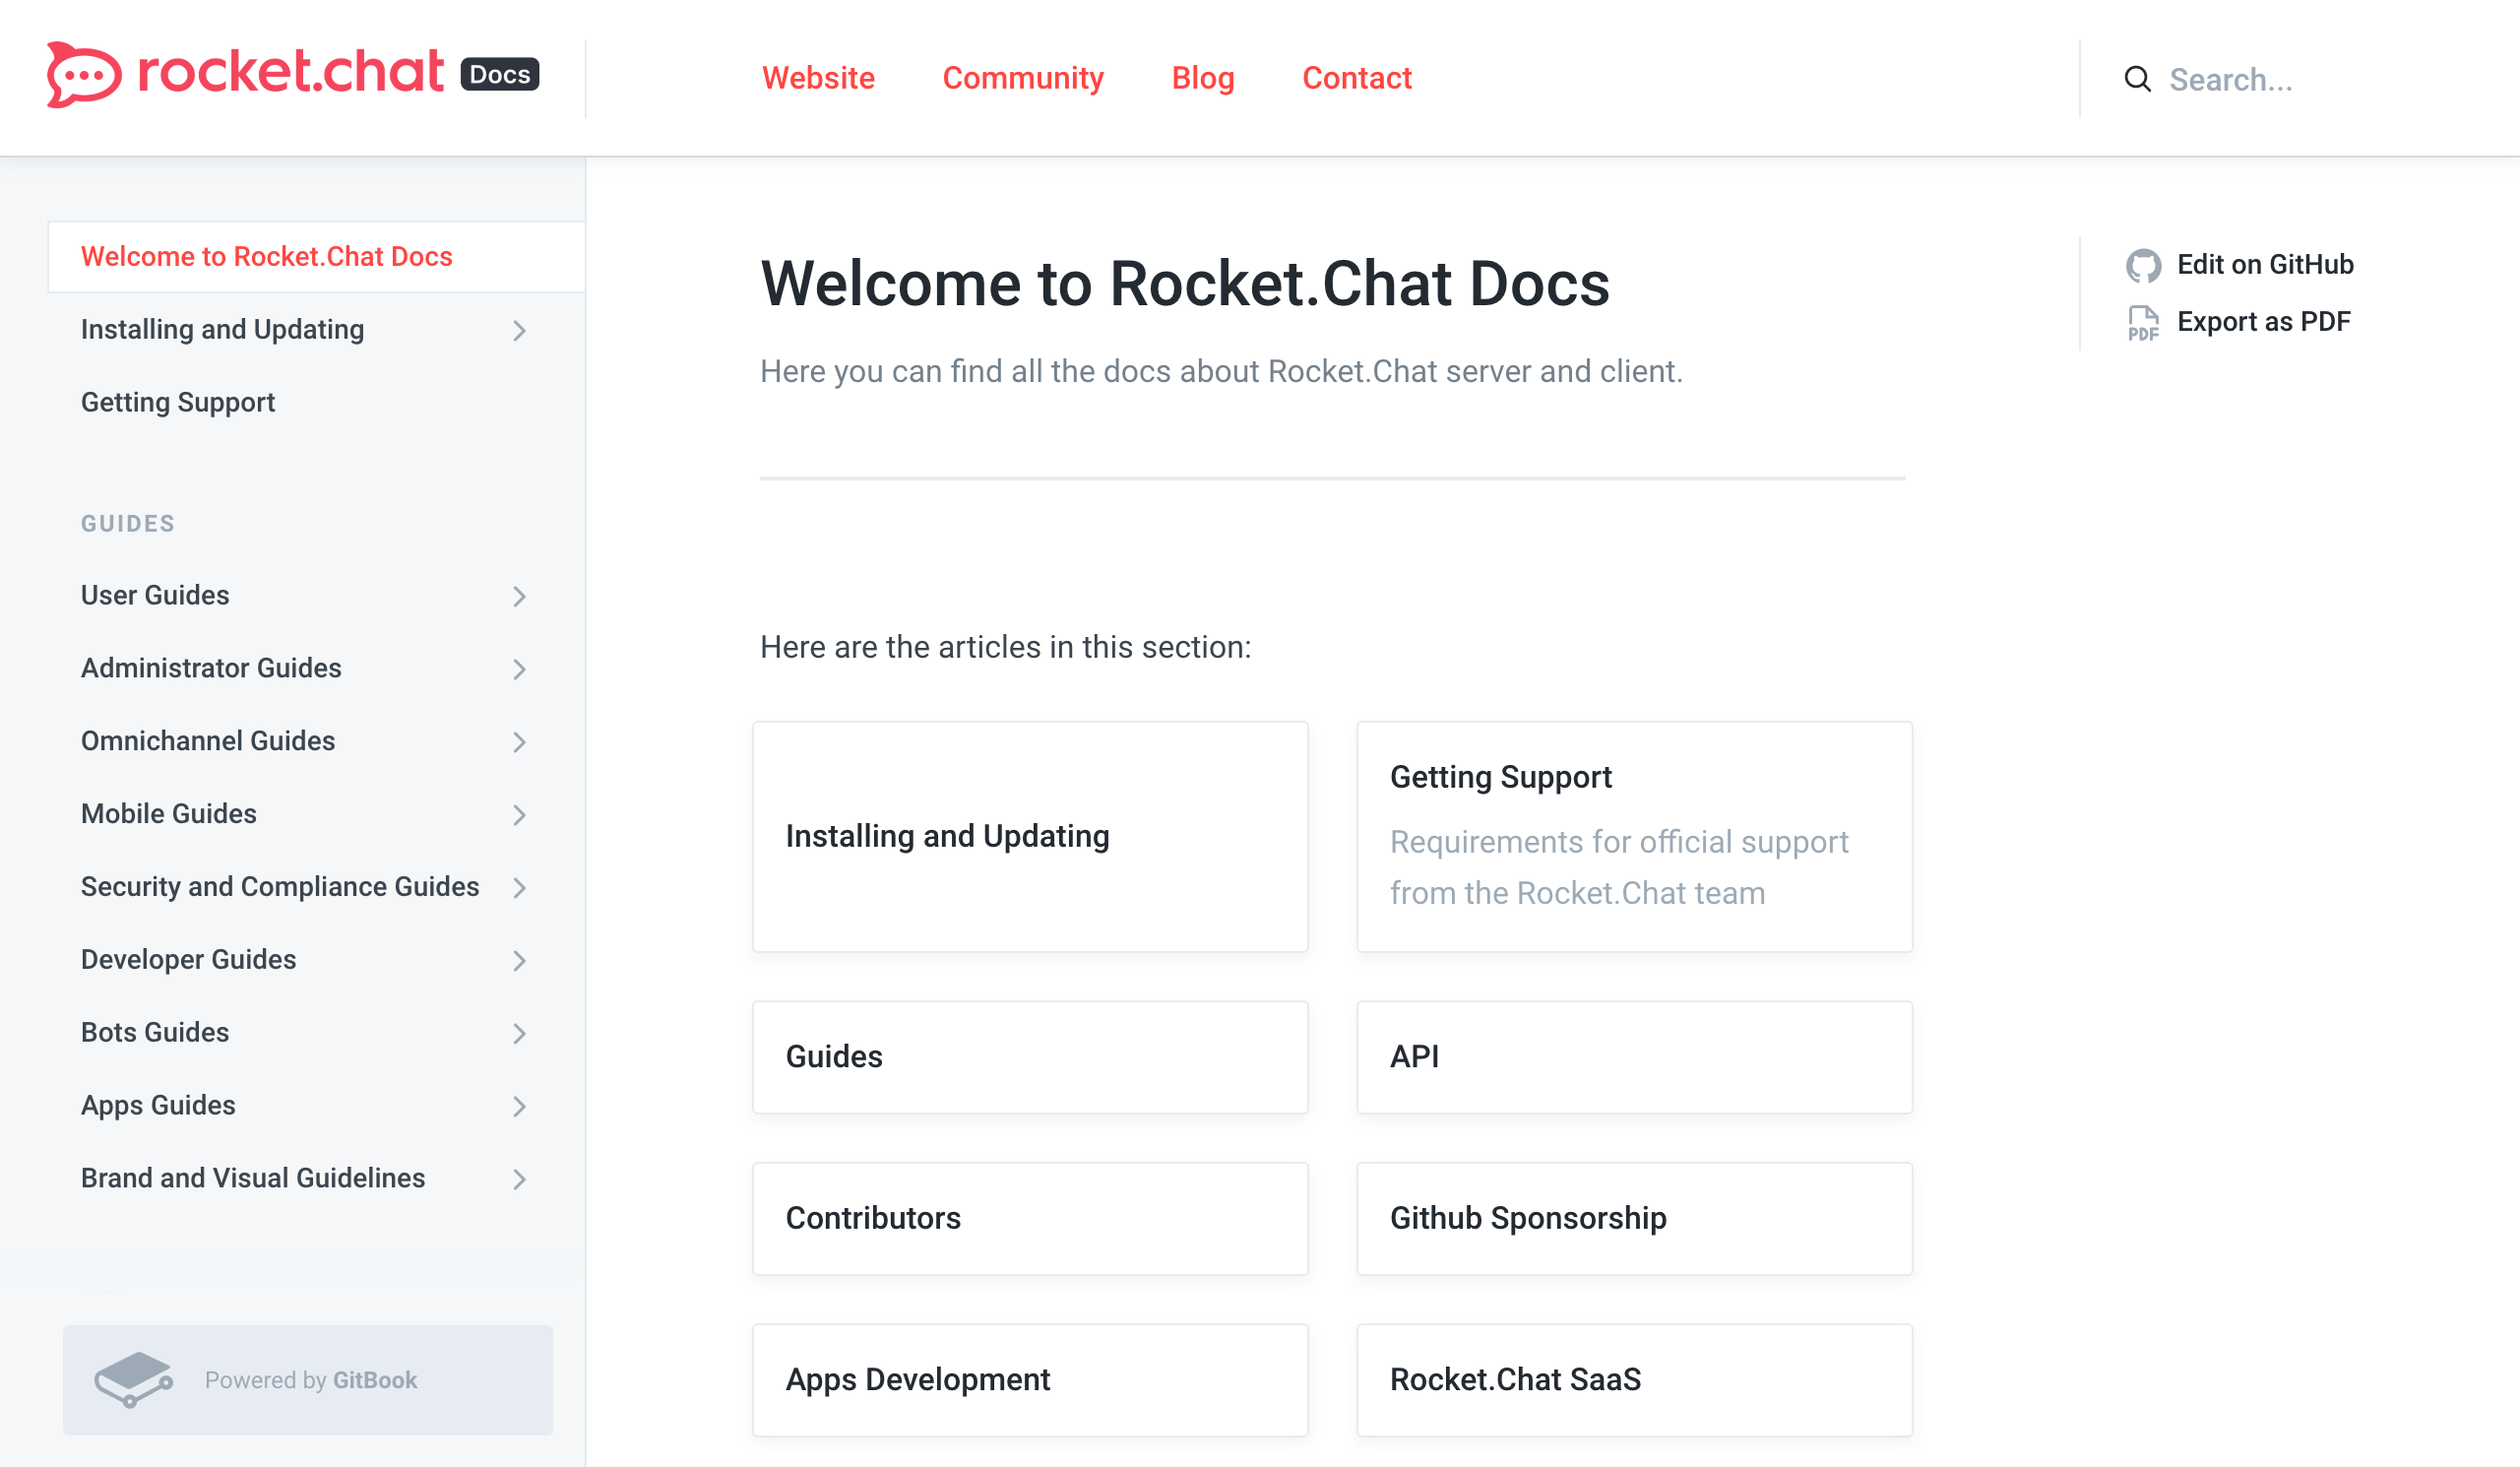Open the Github Sponsorship card

click(1634, 1218)
